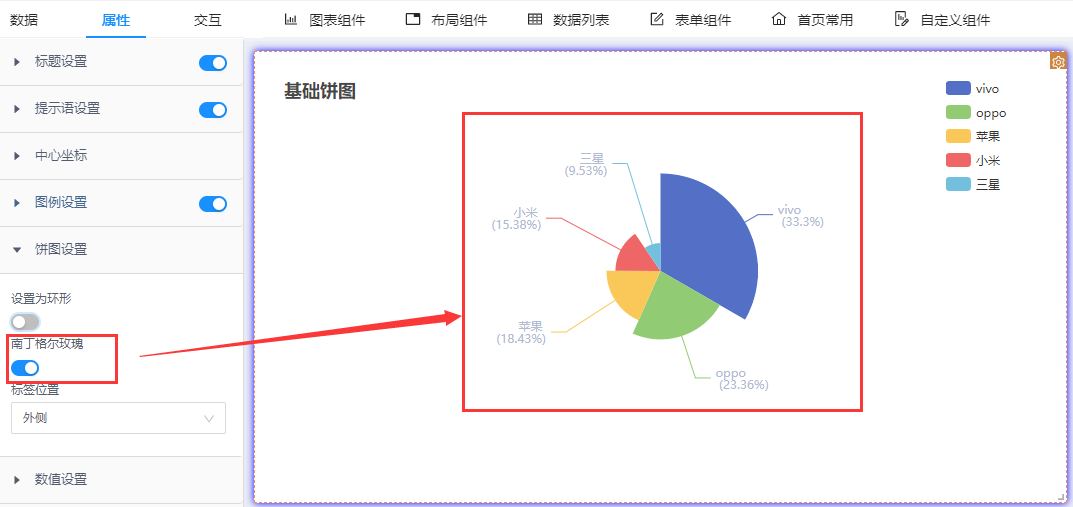The height and width of the screenshot is (507, 1073).
Task: Click the 首页常用 home icon
Action: click(x=779, y=19)
